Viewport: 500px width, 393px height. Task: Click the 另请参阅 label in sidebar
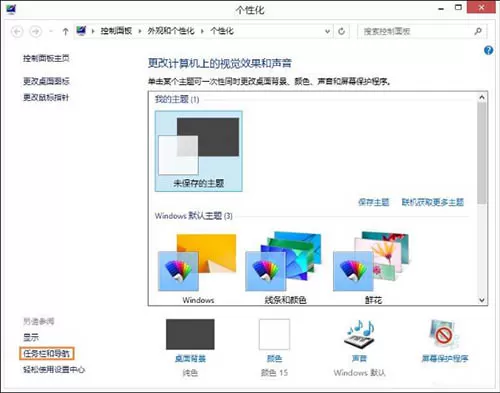[39, 321]
